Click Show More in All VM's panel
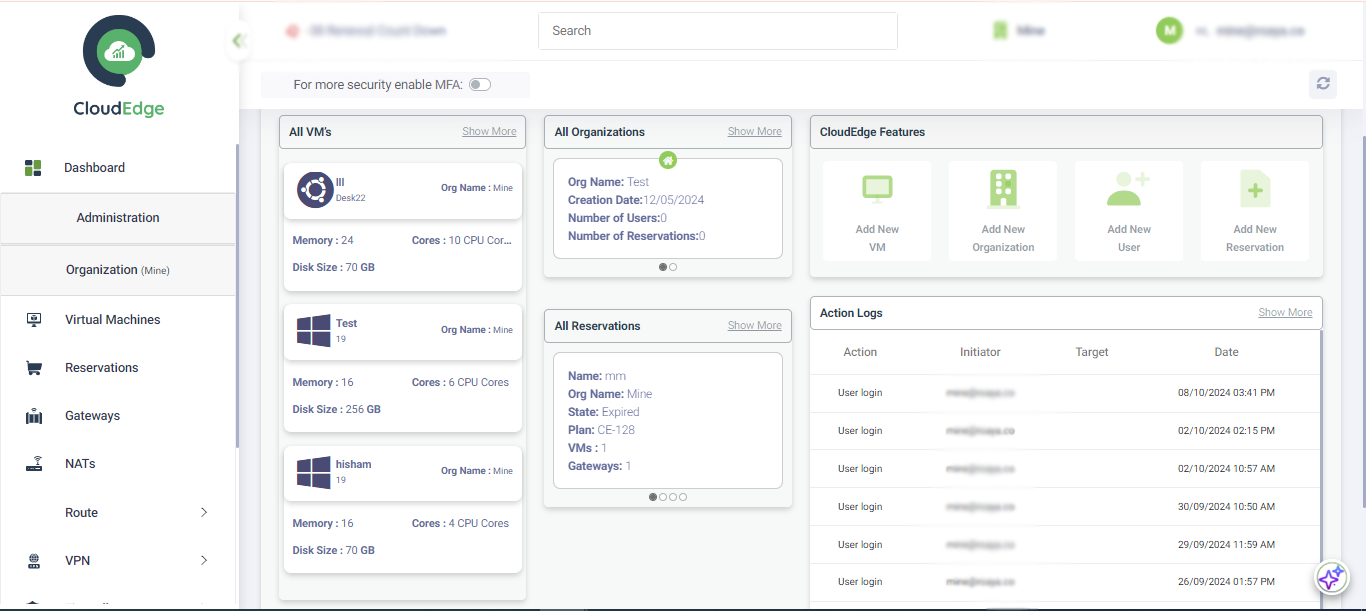 coord(489,132)
